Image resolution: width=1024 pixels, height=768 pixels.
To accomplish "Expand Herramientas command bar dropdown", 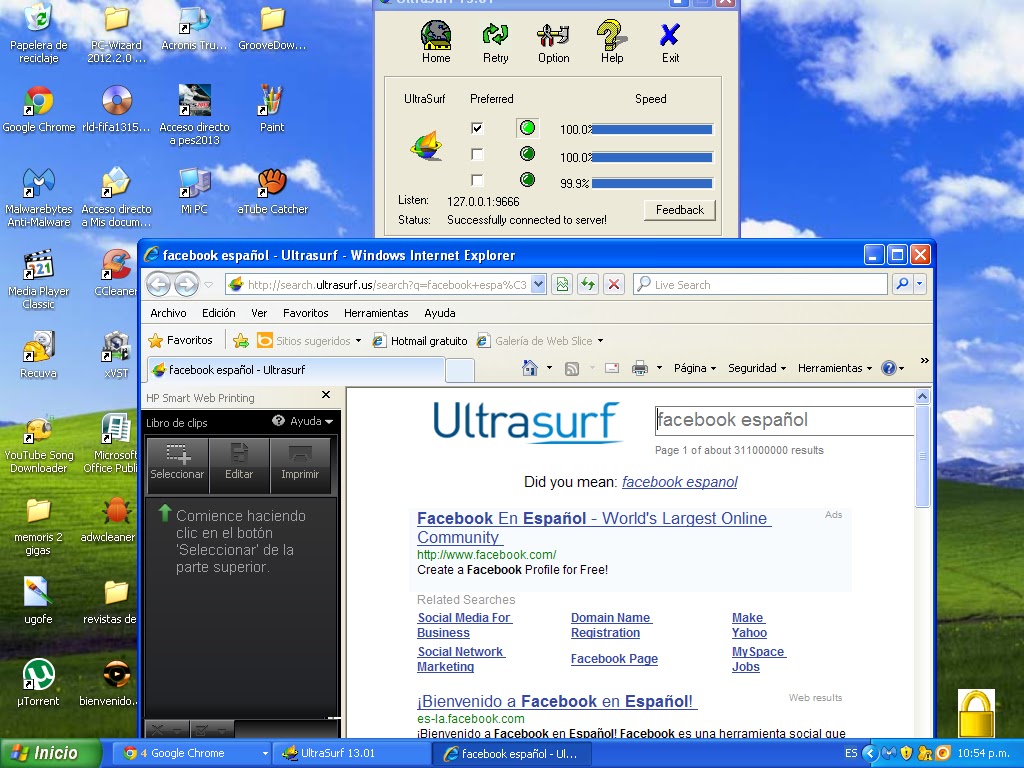I will click(835, 368).
